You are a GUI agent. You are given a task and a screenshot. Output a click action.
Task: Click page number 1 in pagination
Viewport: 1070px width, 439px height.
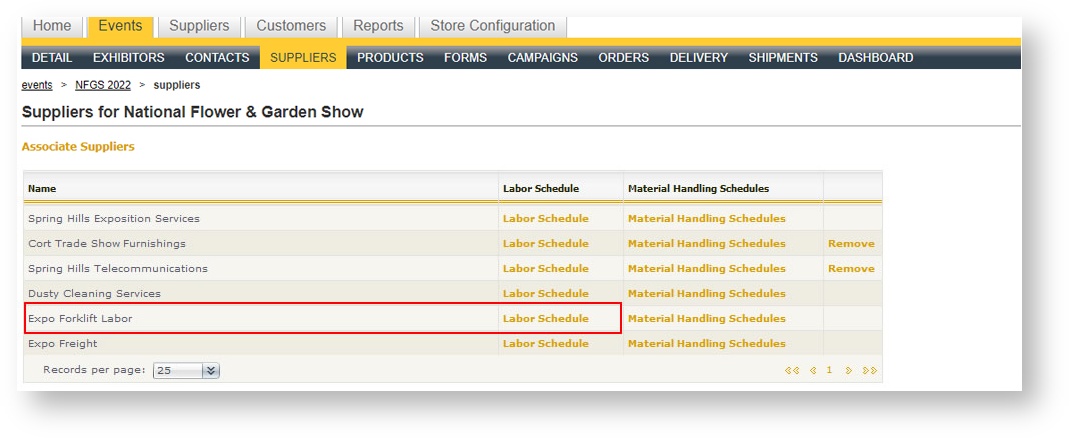[x=829, y=370]
